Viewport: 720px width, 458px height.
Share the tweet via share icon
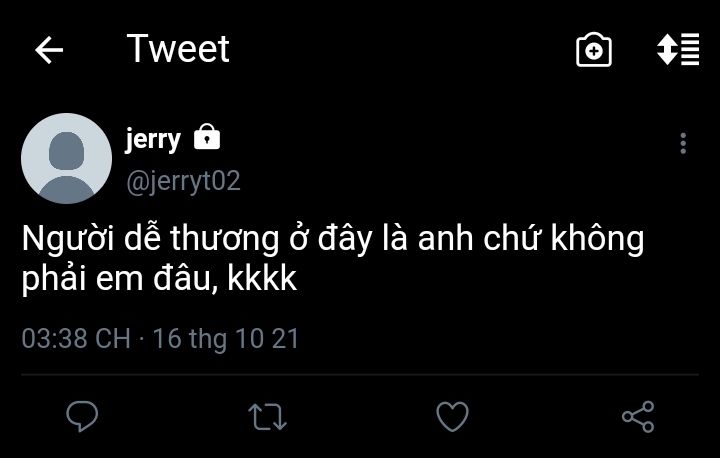(x=638, y=415)
